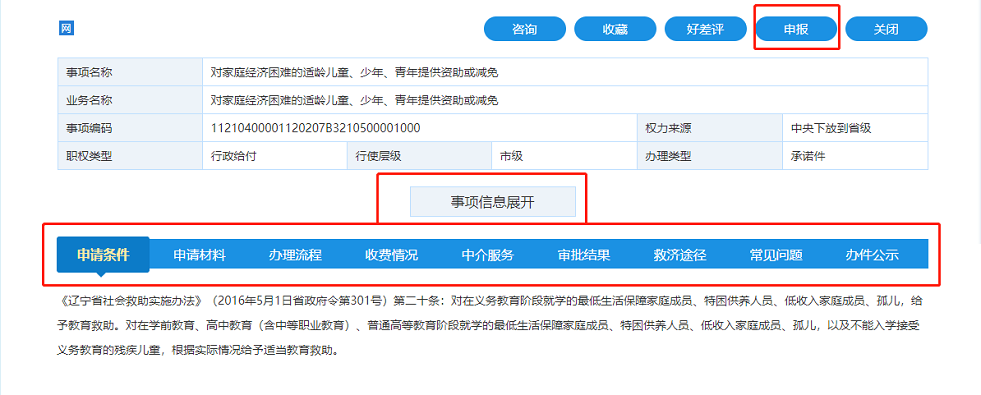Click the 市级 cell
Screen dimensions: 981x395
click(x=564, y=156)
